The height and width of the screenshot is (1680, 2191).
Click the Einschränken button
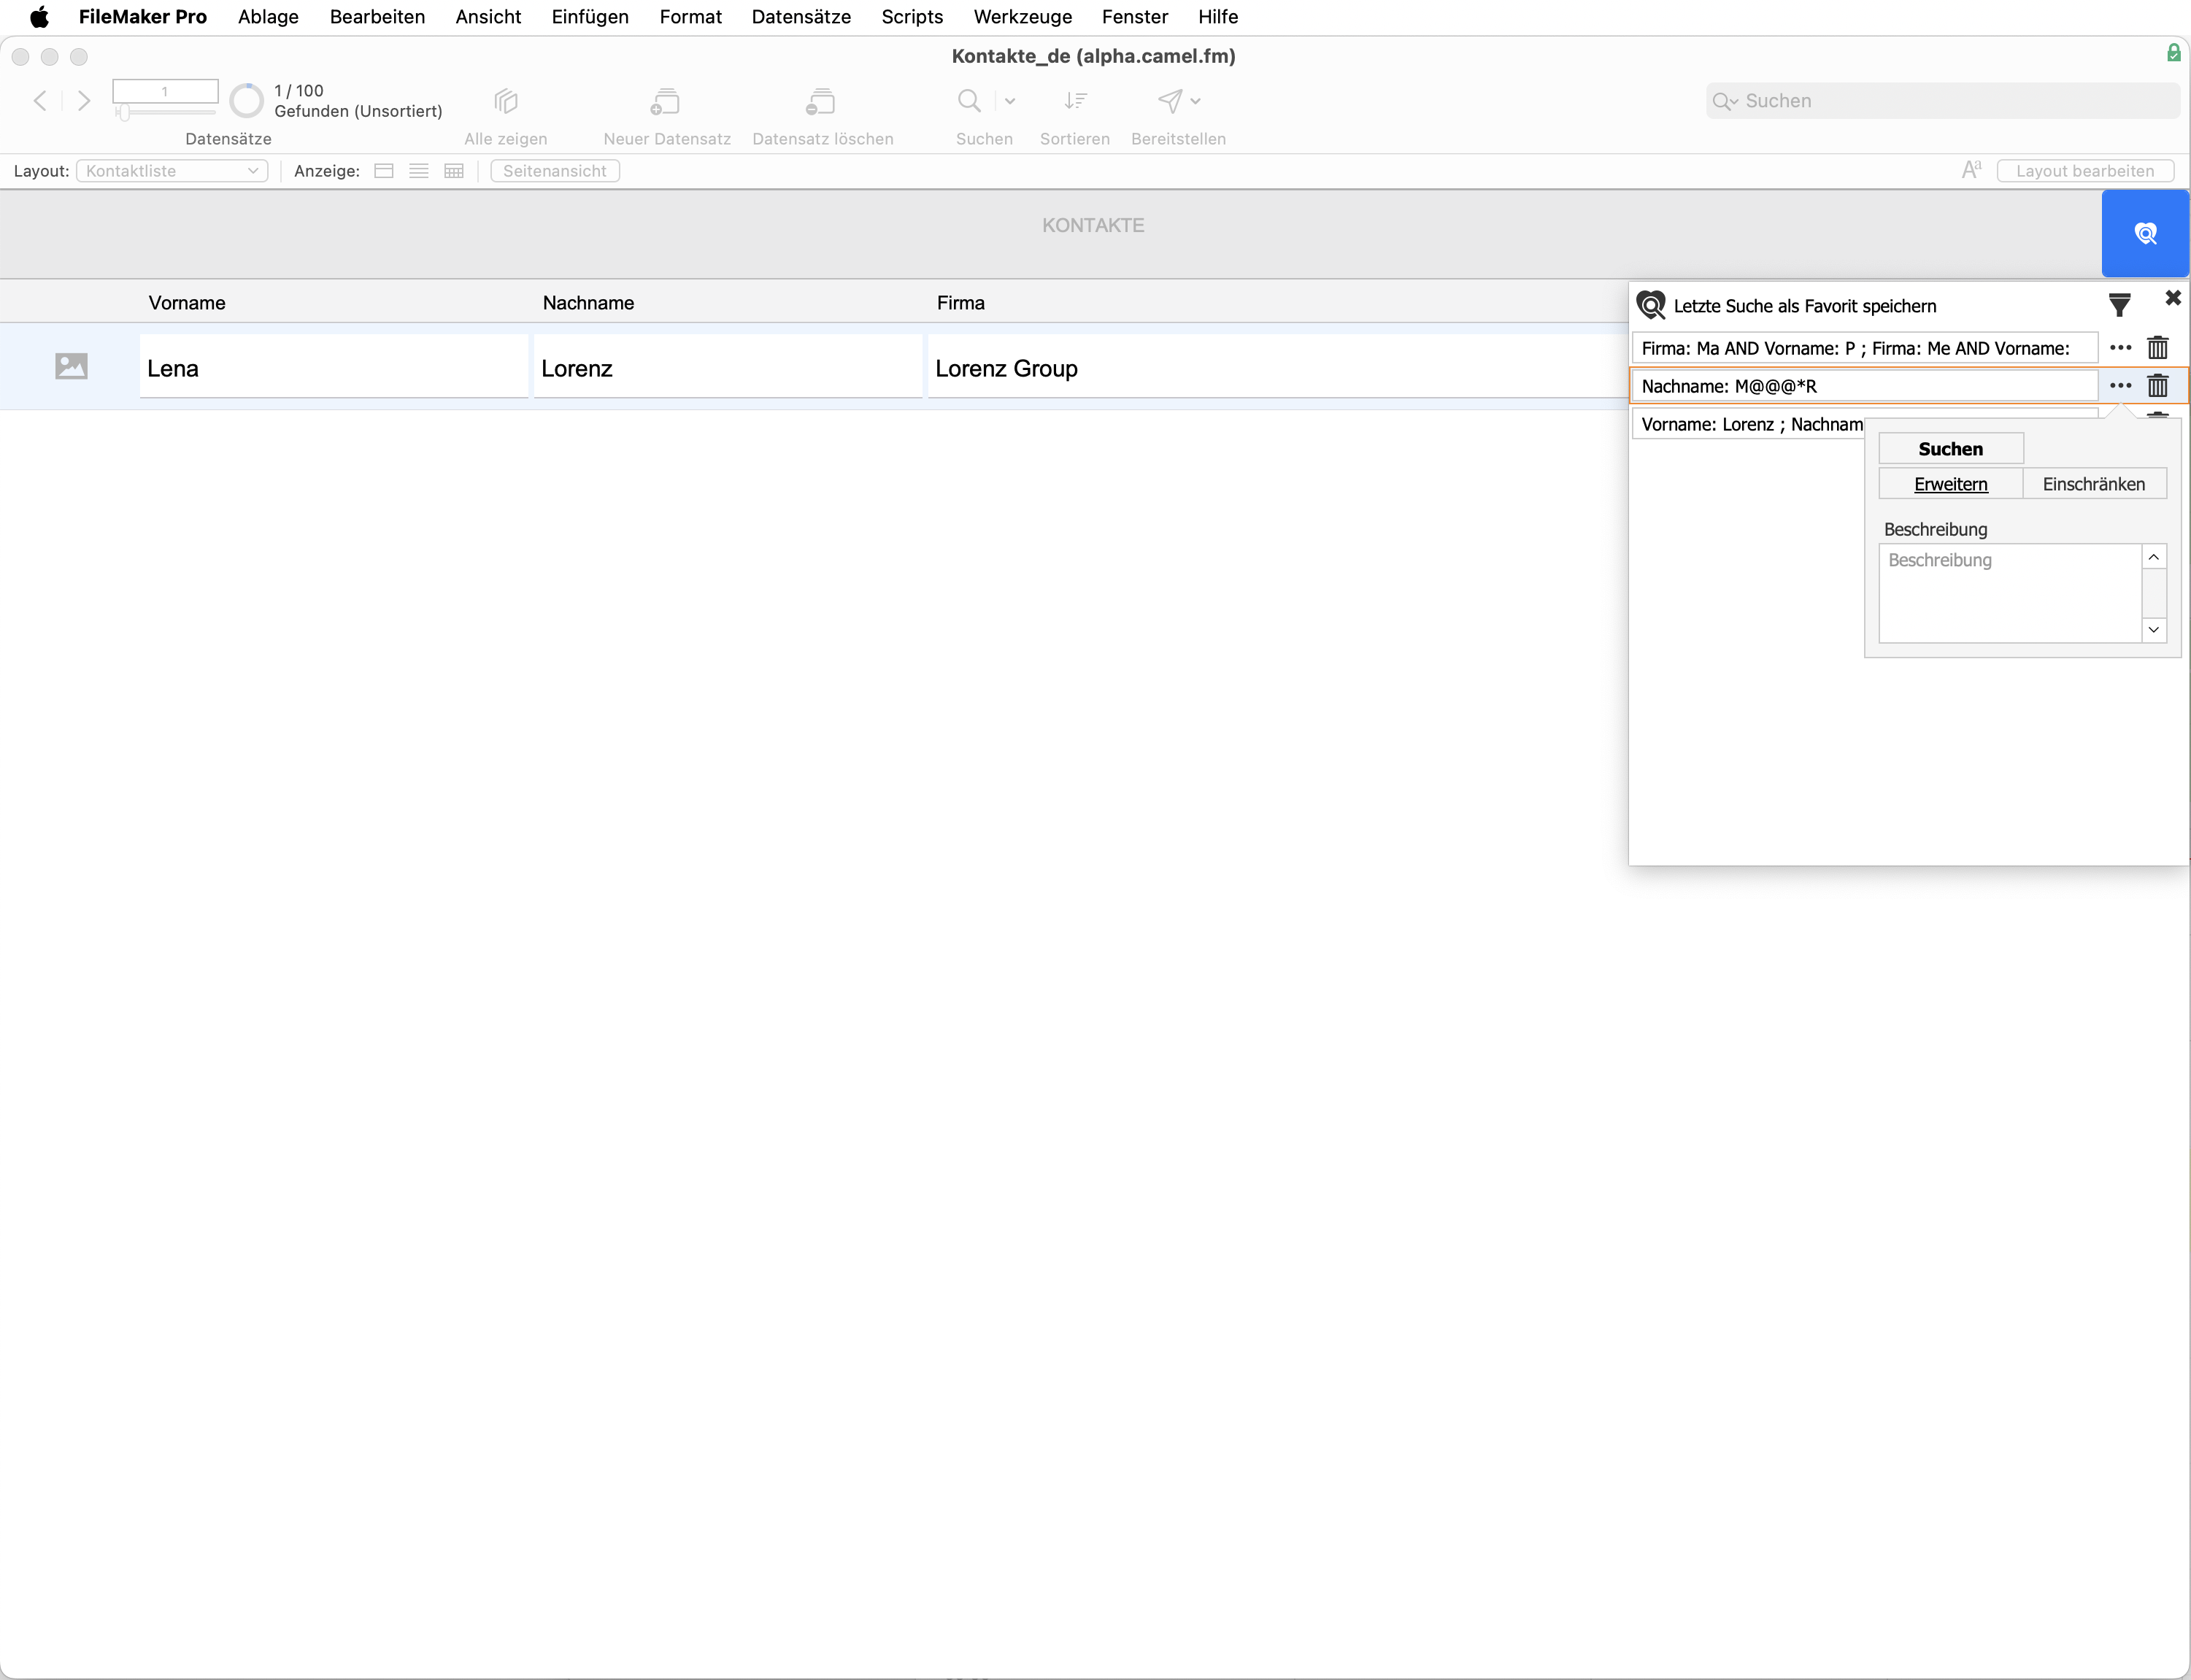(x=2094, y=484)
